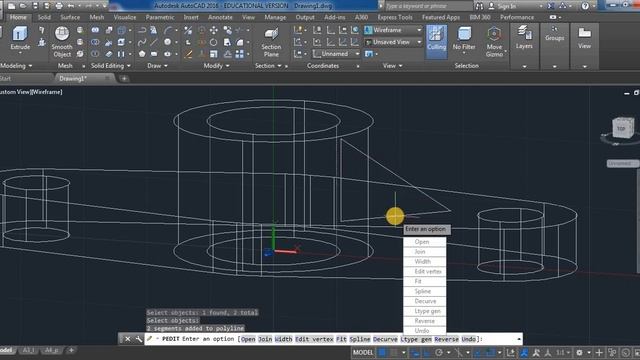640x360 pixels.
Task: Select the Arc draw tool
Action: 168,30
